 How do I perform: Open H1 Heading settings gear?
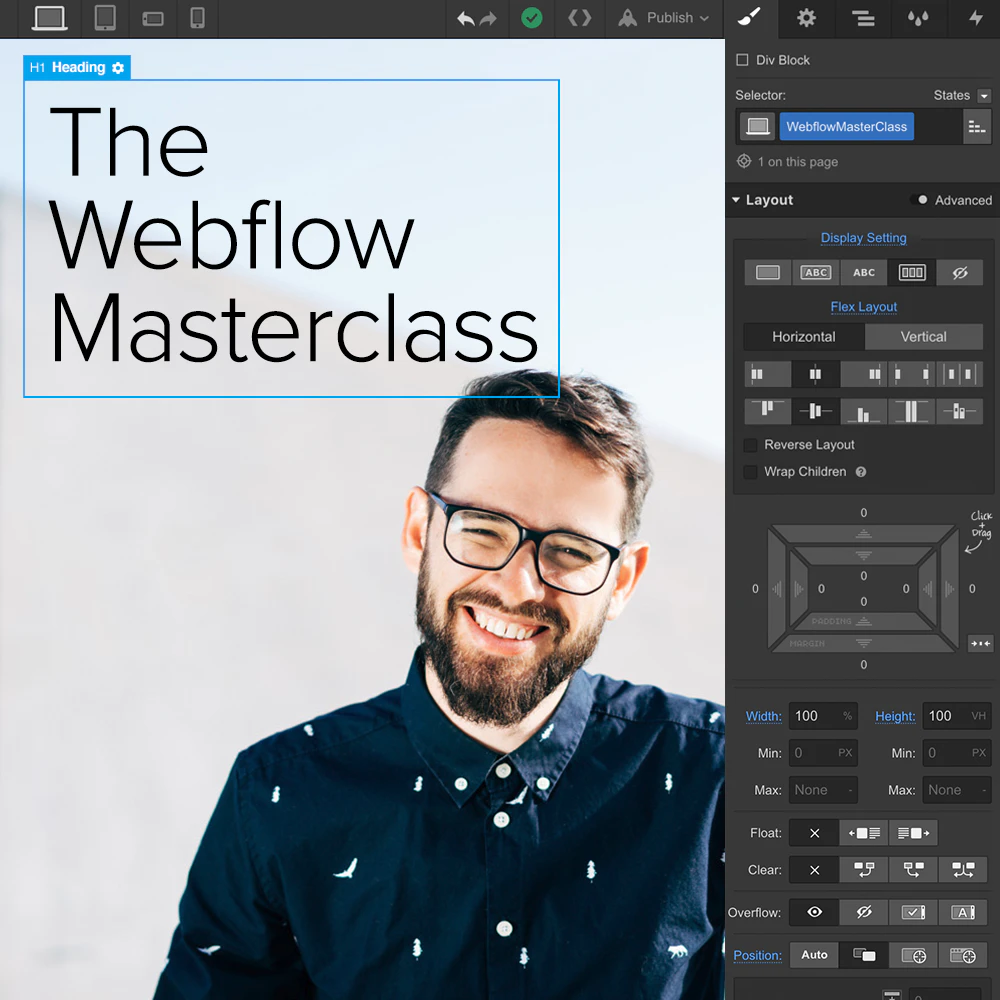tap(118, 68)
